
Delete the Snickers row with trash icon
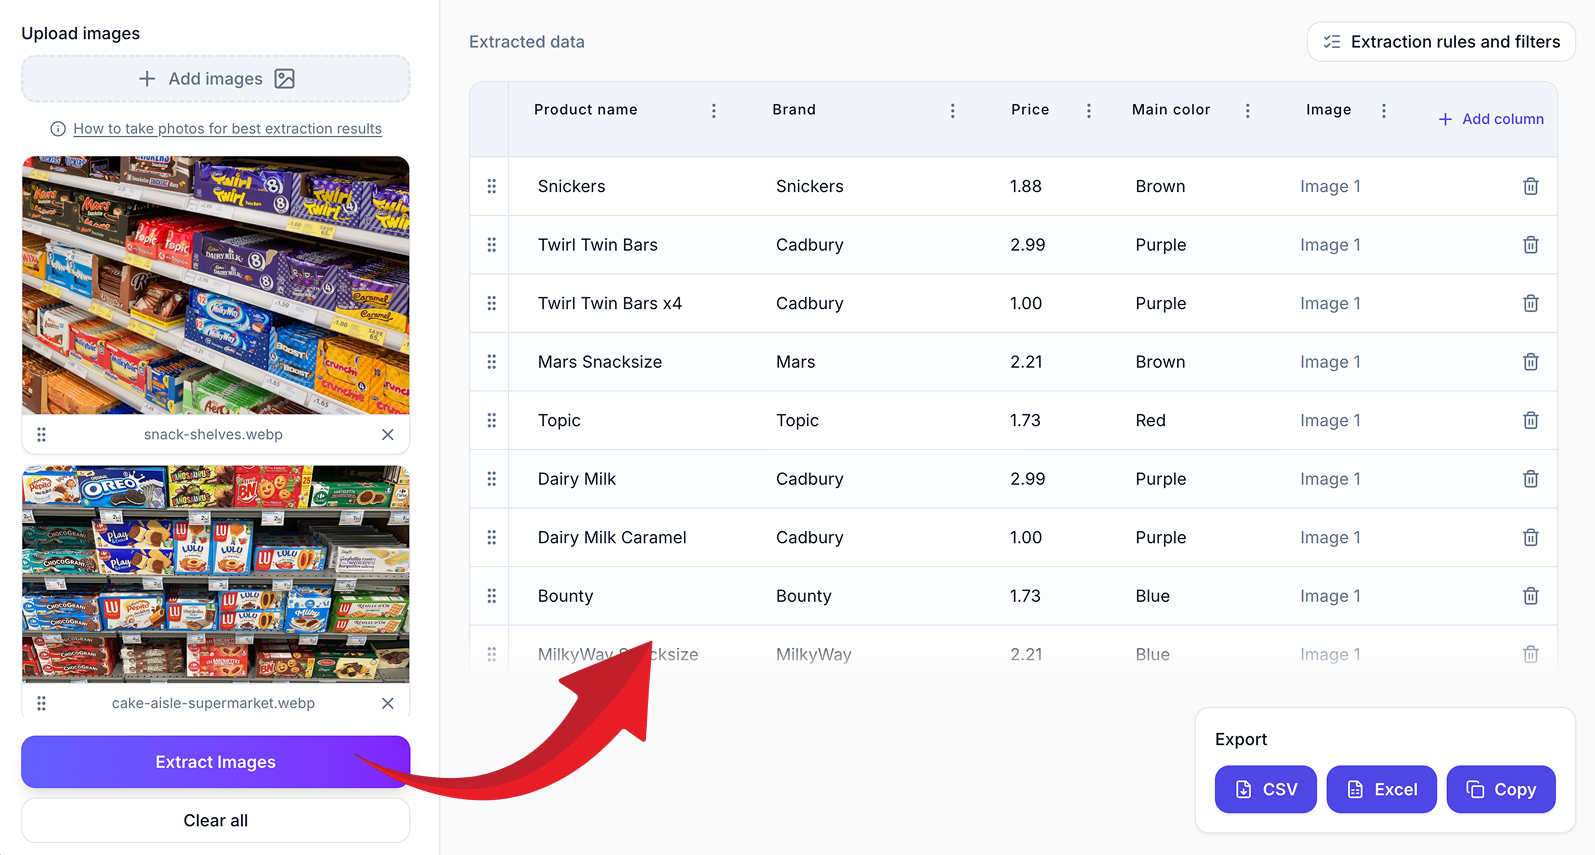(1530, 187)
